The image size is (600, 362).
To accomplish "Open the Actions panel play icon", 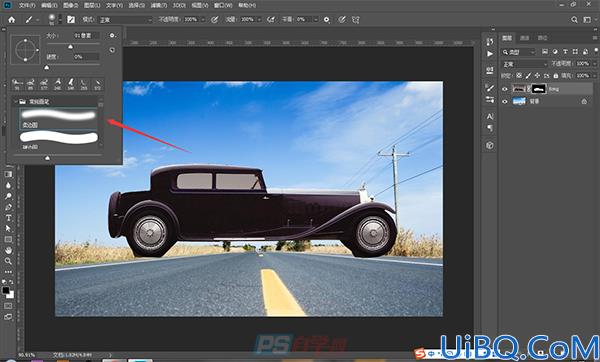I will point(490,54).
